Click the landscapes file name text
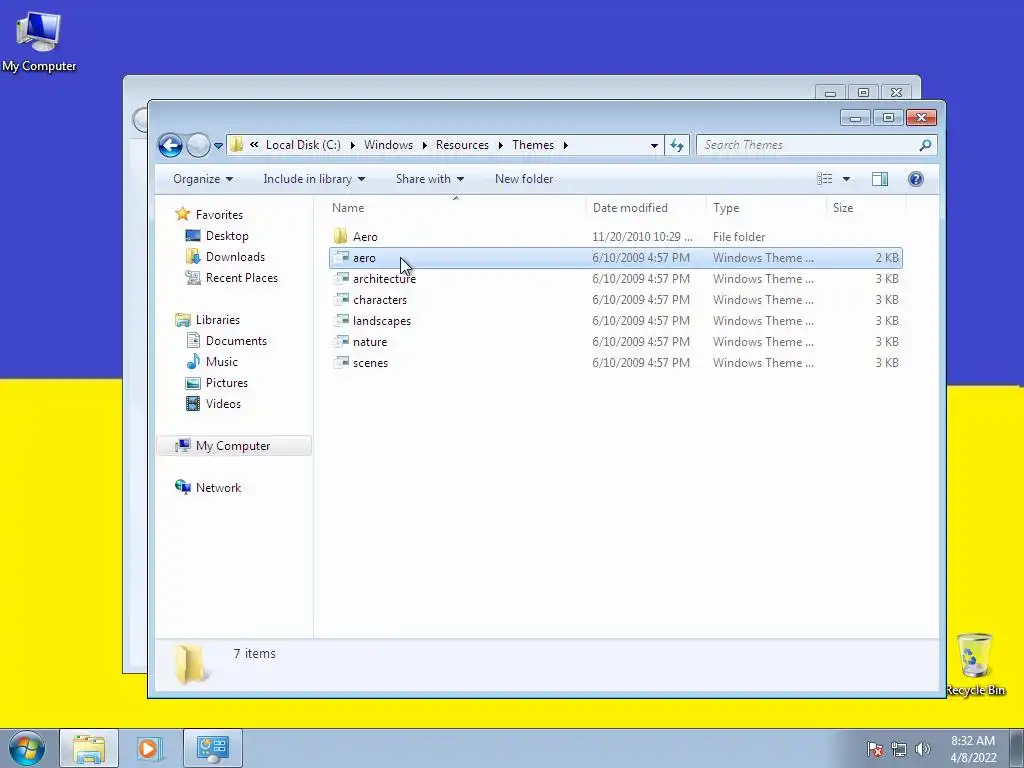This screenshot has height=768, width=1024. [381, 321]
